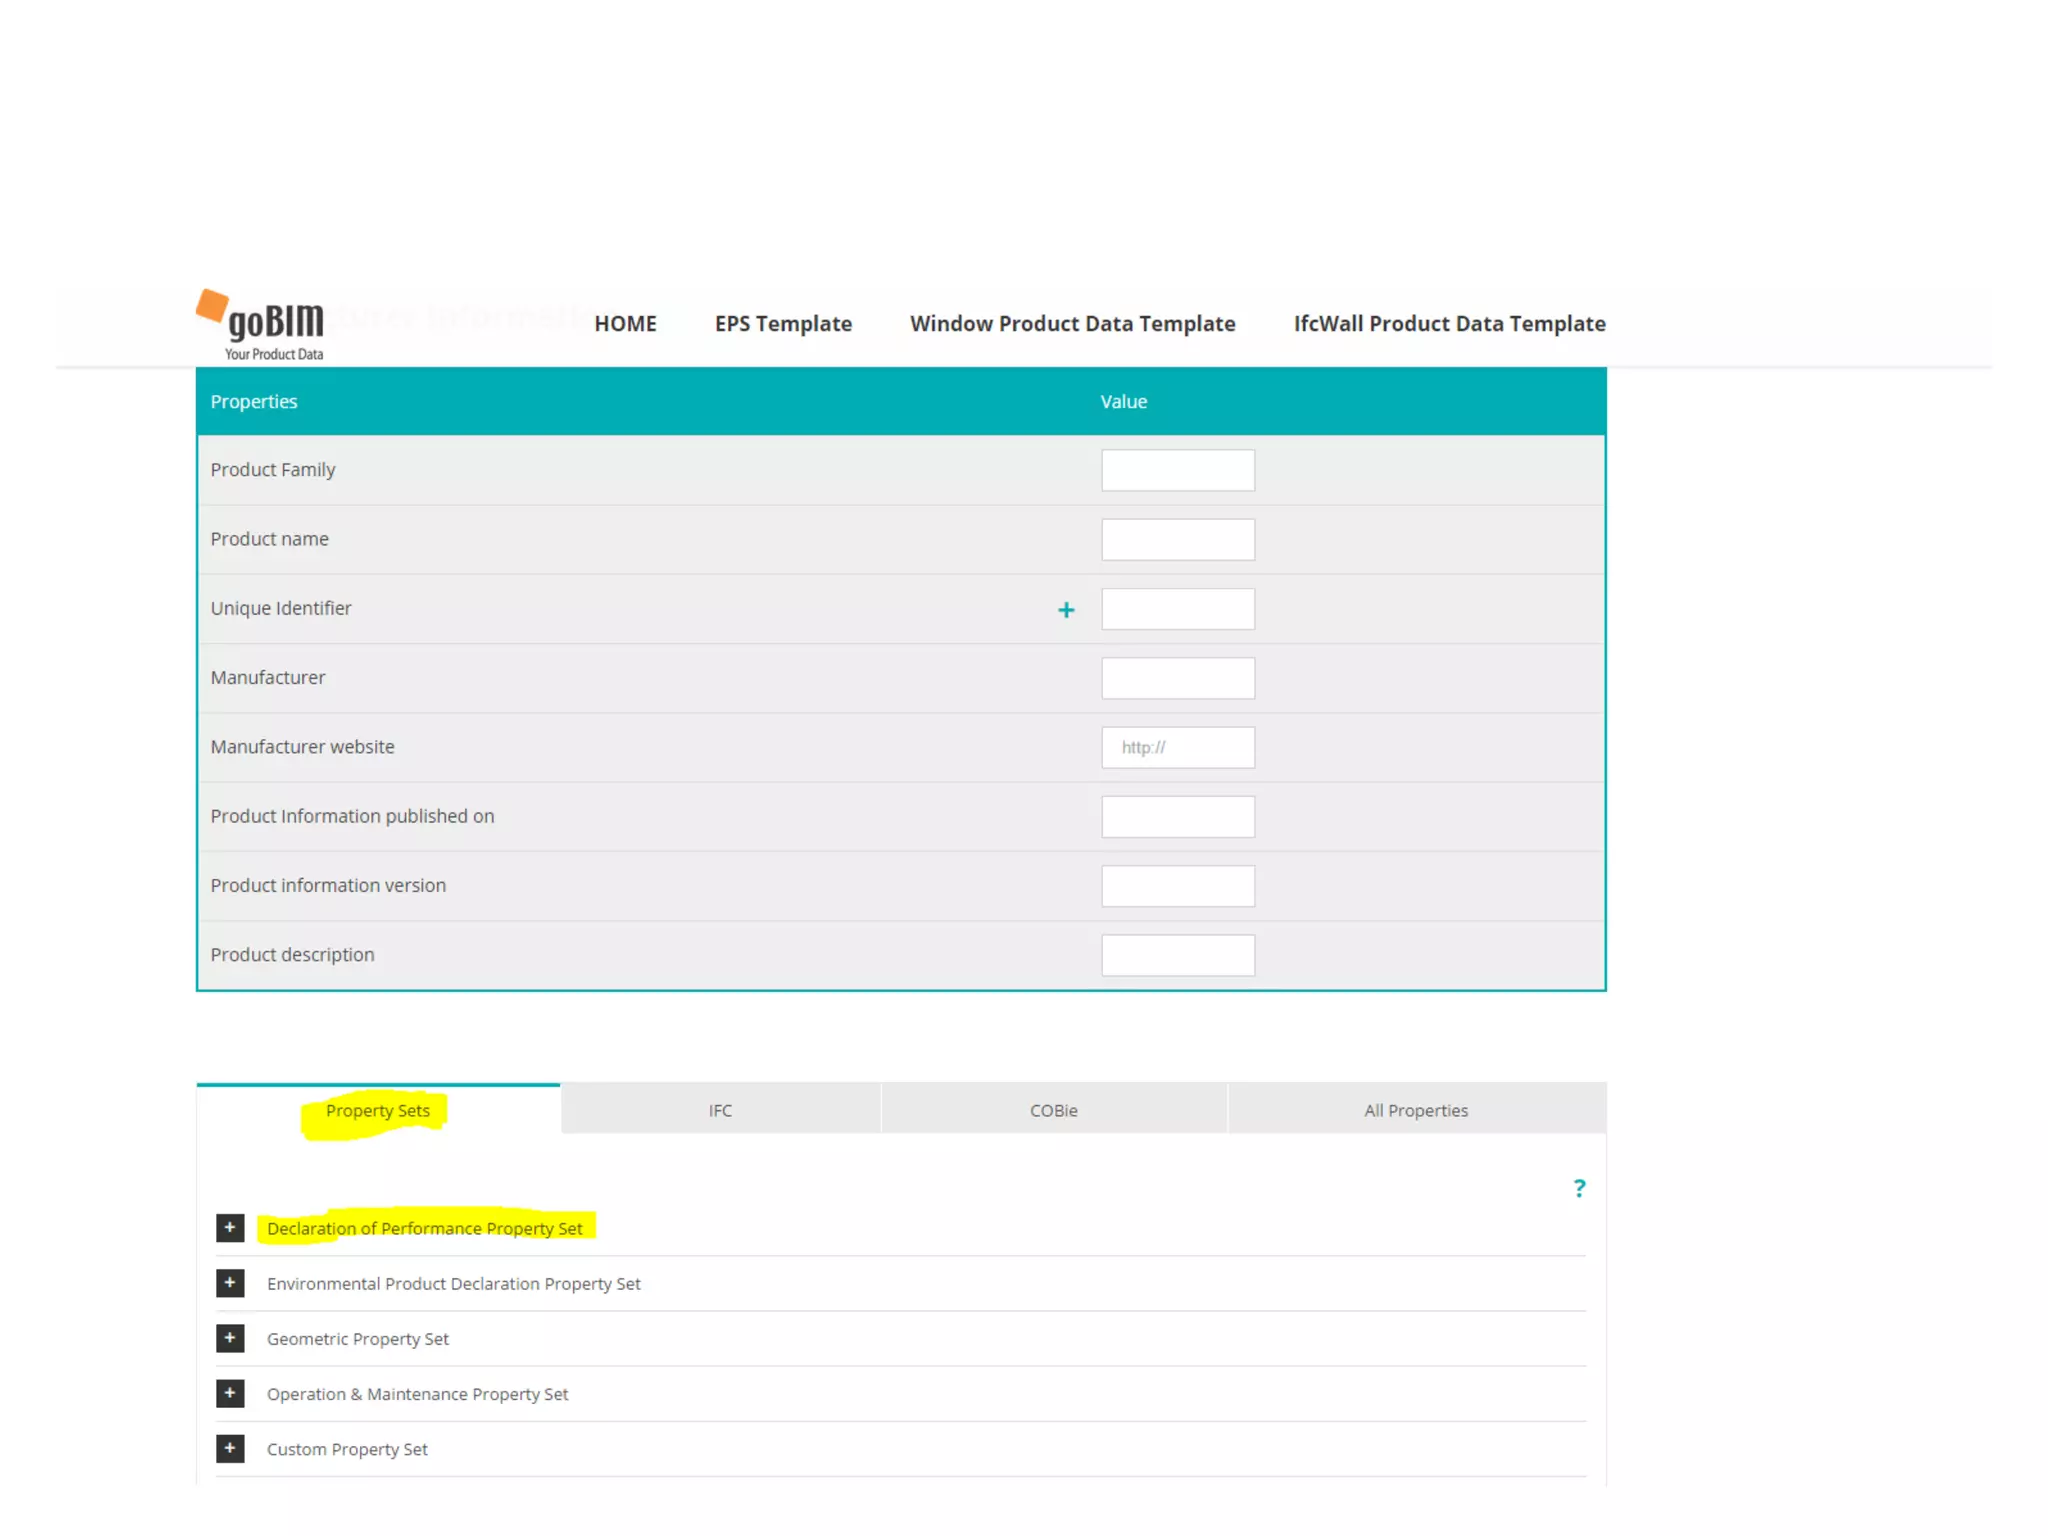Expand Operation & Maintenance Property Set

pyautogui.click(x=230, y=1393)
